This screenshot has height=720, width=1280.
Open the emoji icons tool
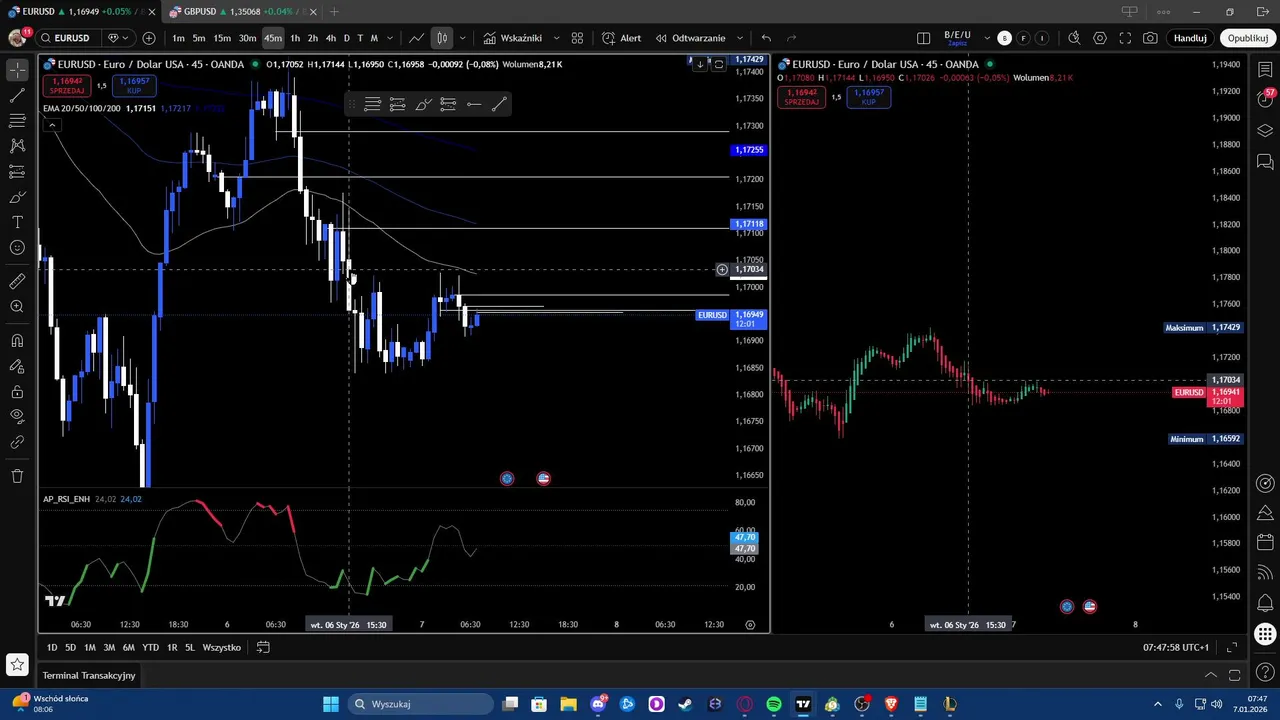(17, 247)
